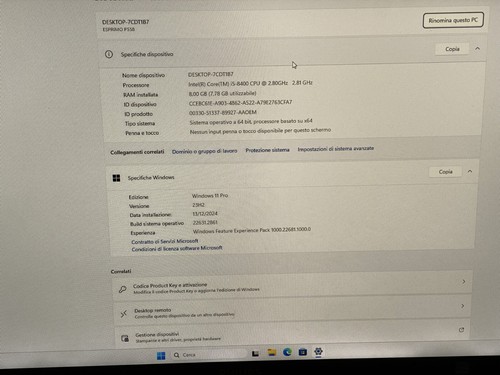This screenshot has width=500, height=375.
Task: Click the Desktop remoto icon
Action: [124, 314]
